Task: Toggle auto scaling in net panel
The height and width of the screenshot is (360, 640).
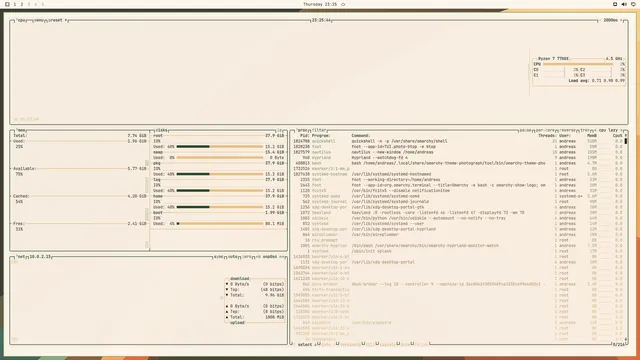Action: [233, 257]
